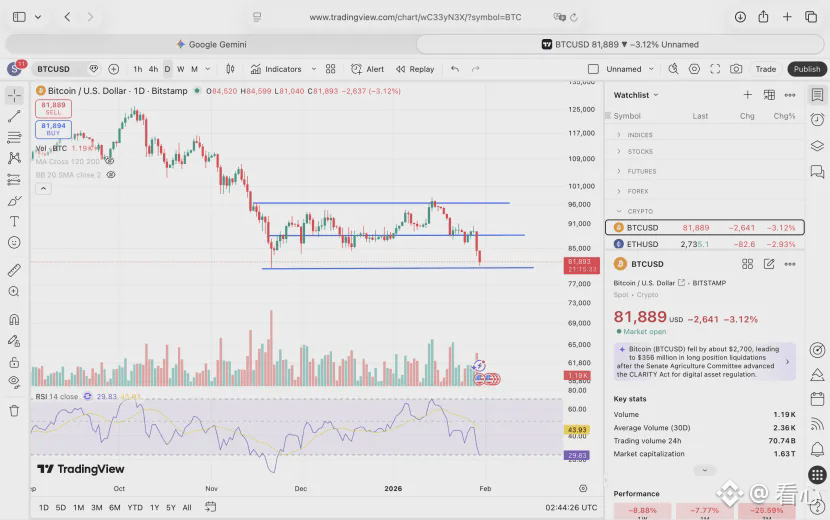Screen dimensions: 830x520
Task: Switch to the 4h timeframe
Action: [x=153, y=69]
